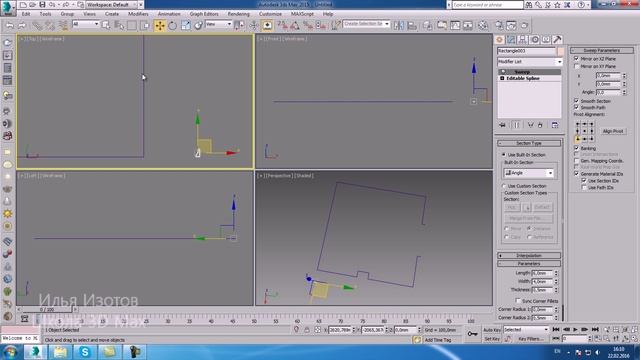
Task: Click Pin Stack icon below modifier stack
Action: [x=502, y=125]
